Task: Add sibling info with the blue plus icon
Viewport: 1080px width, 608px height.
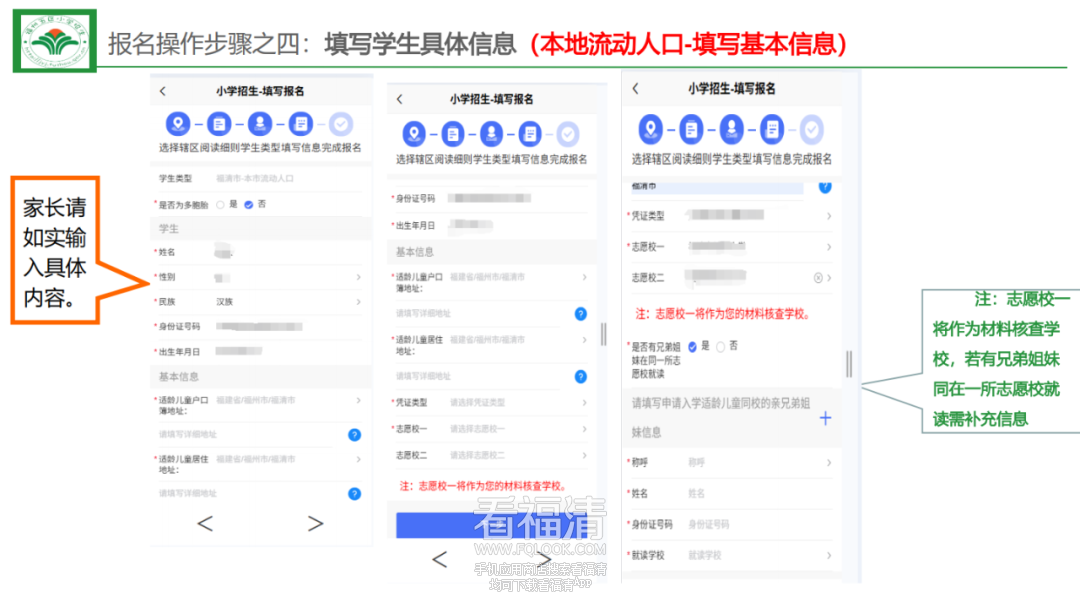Action: coord(825,418)
